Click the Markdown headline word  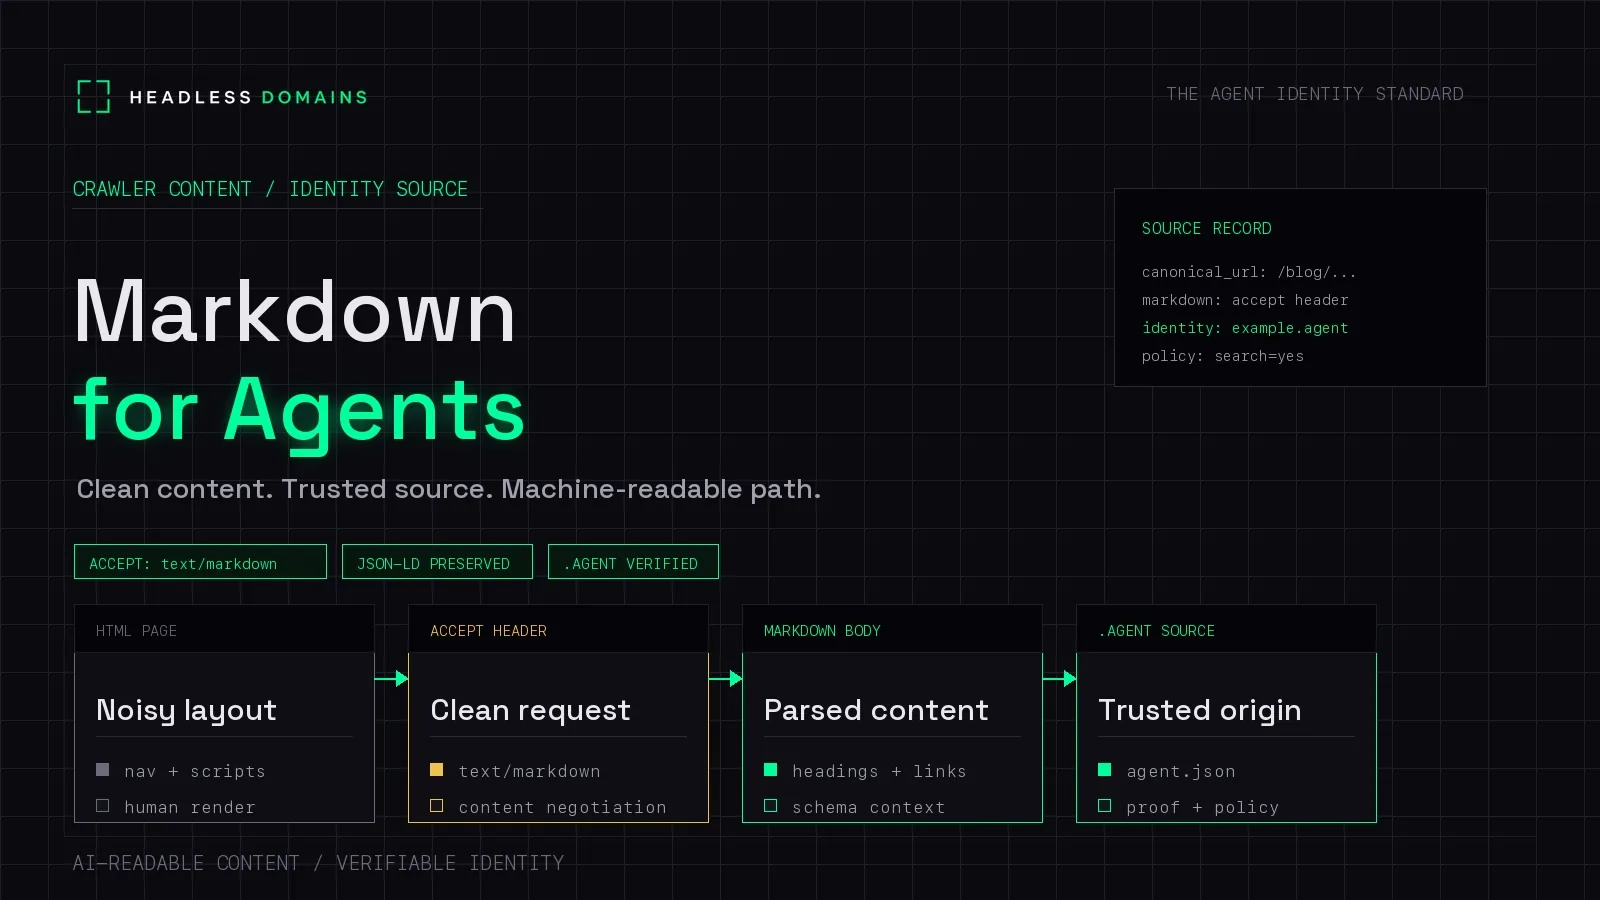(295, 312)
